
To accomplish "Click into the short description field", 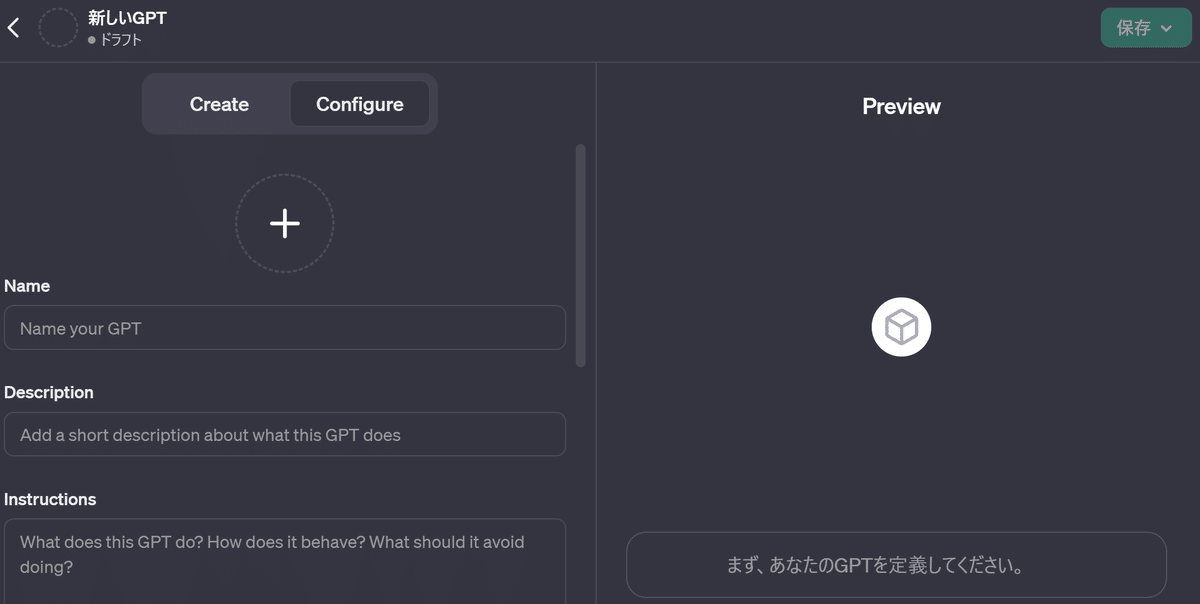I will click(x=285, y=435).
